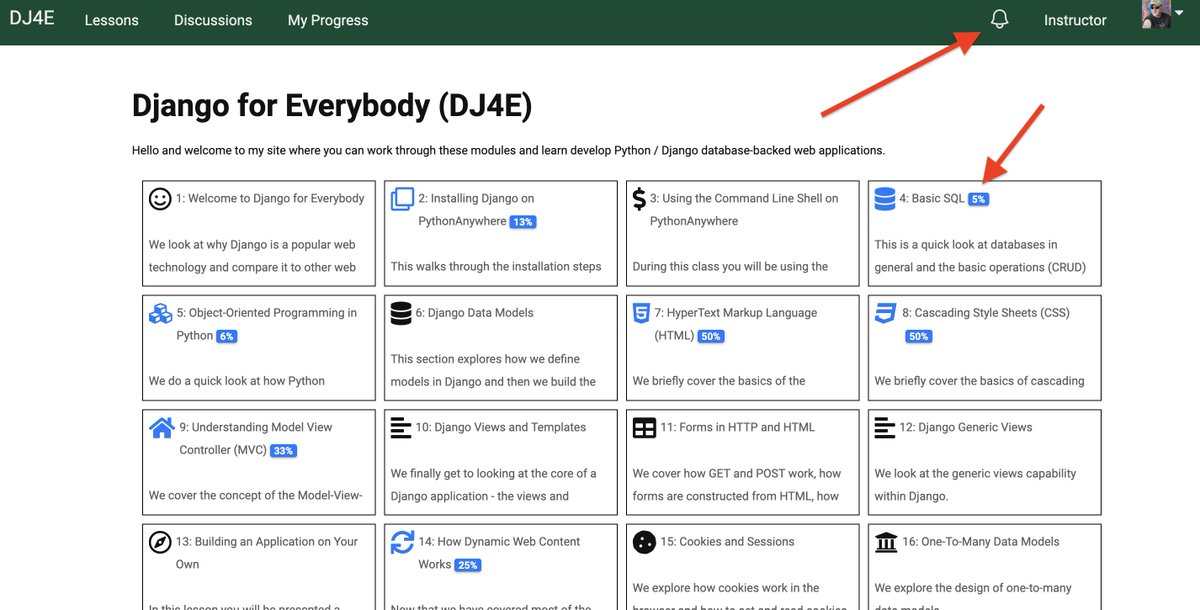Click the 50% badge on Cascading Style Sheets
1200x610 pixels.
pyautogui.click(x=919, y=336)
